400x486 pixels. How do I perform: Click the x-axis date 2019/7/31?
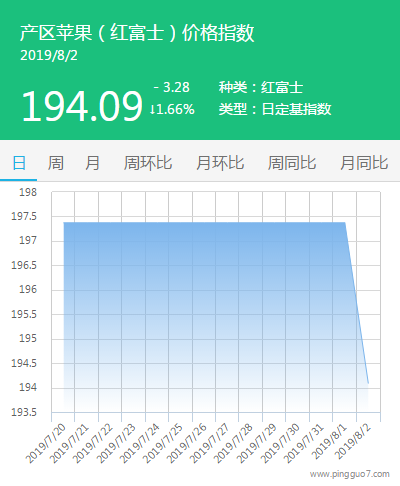tap(304, 443)
